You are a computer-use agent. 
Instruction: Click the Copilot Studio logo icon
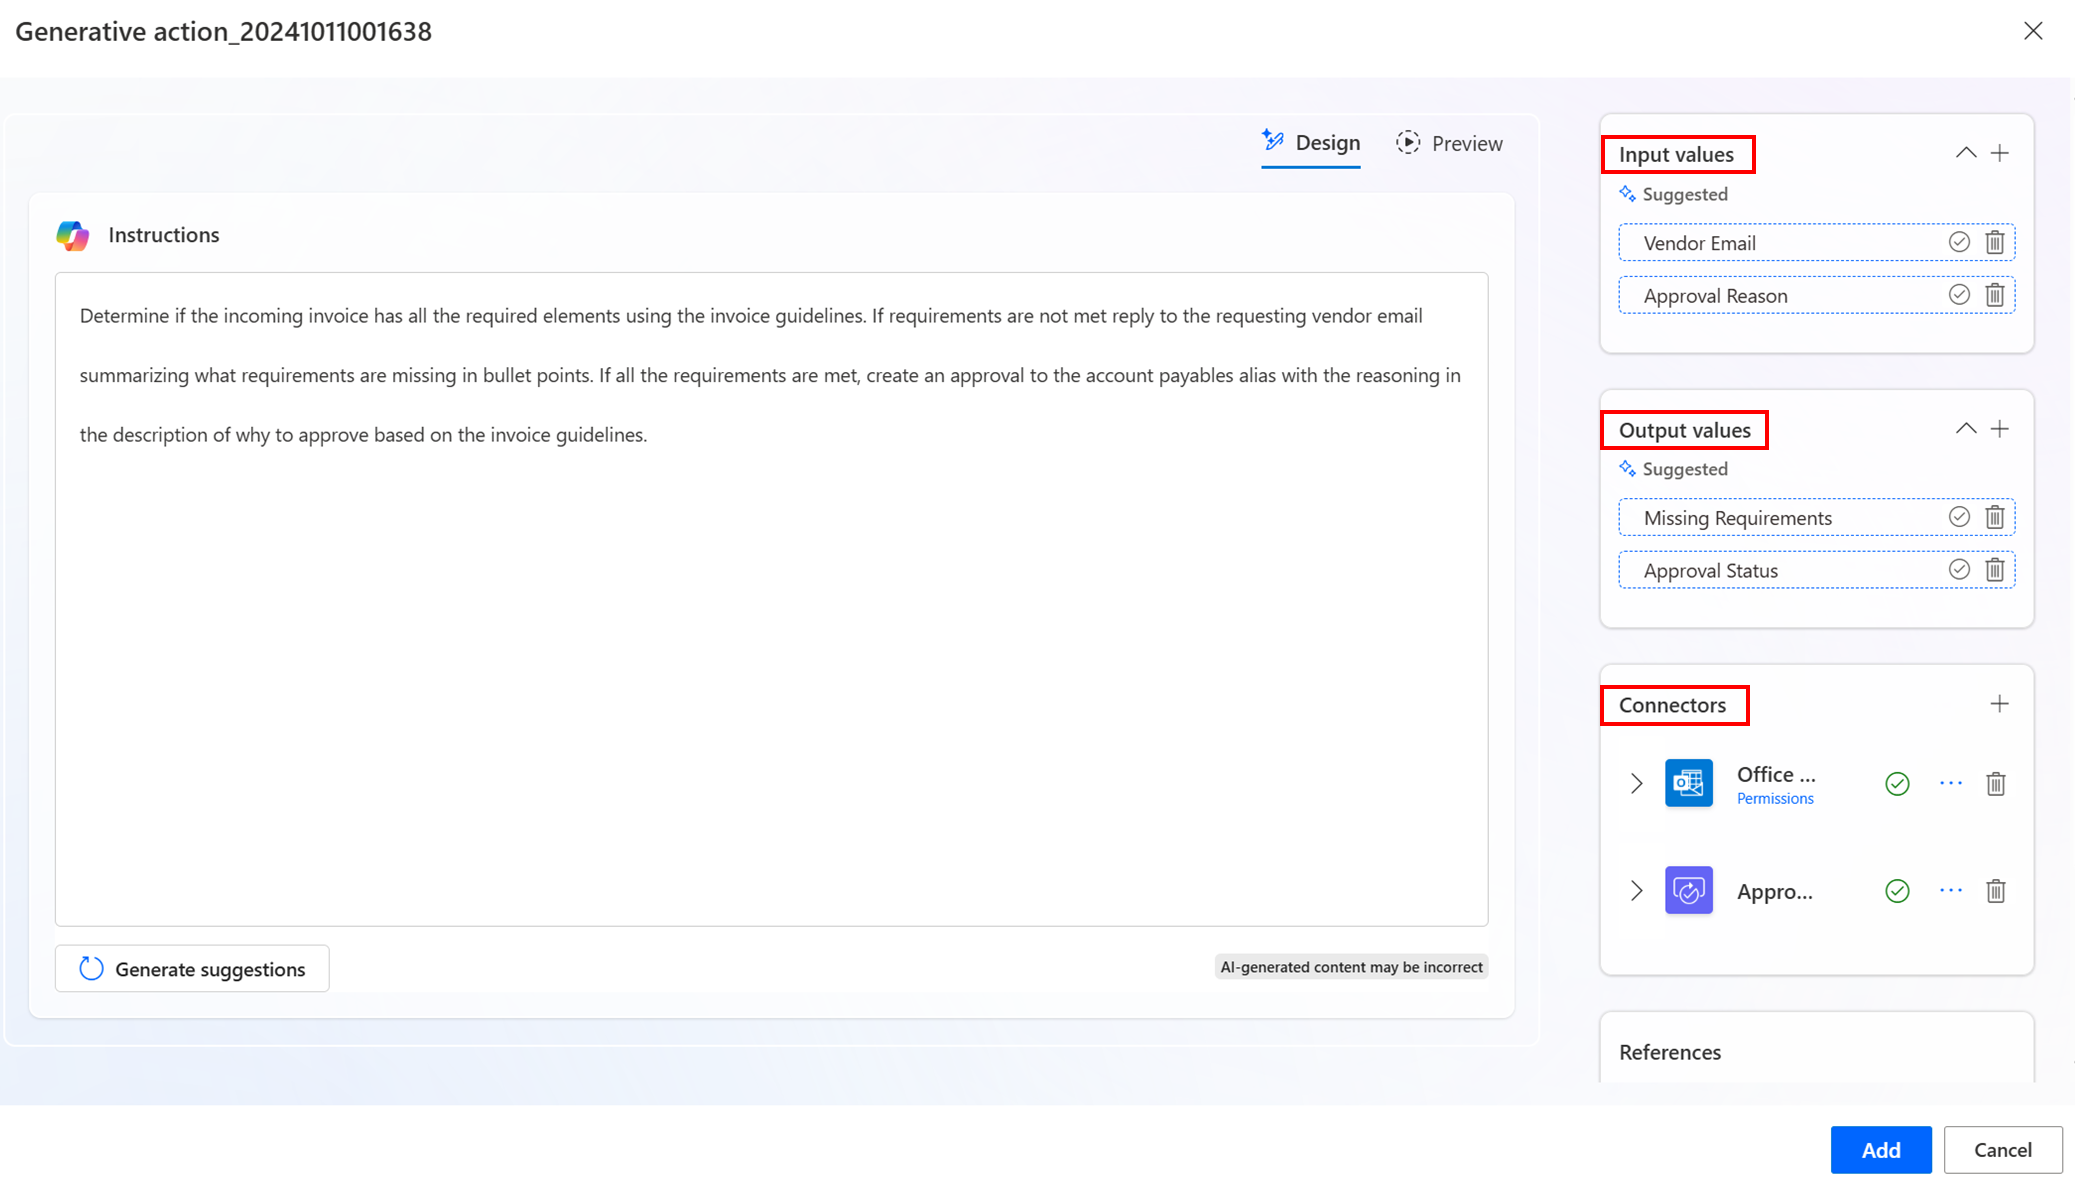click(74, 232)
